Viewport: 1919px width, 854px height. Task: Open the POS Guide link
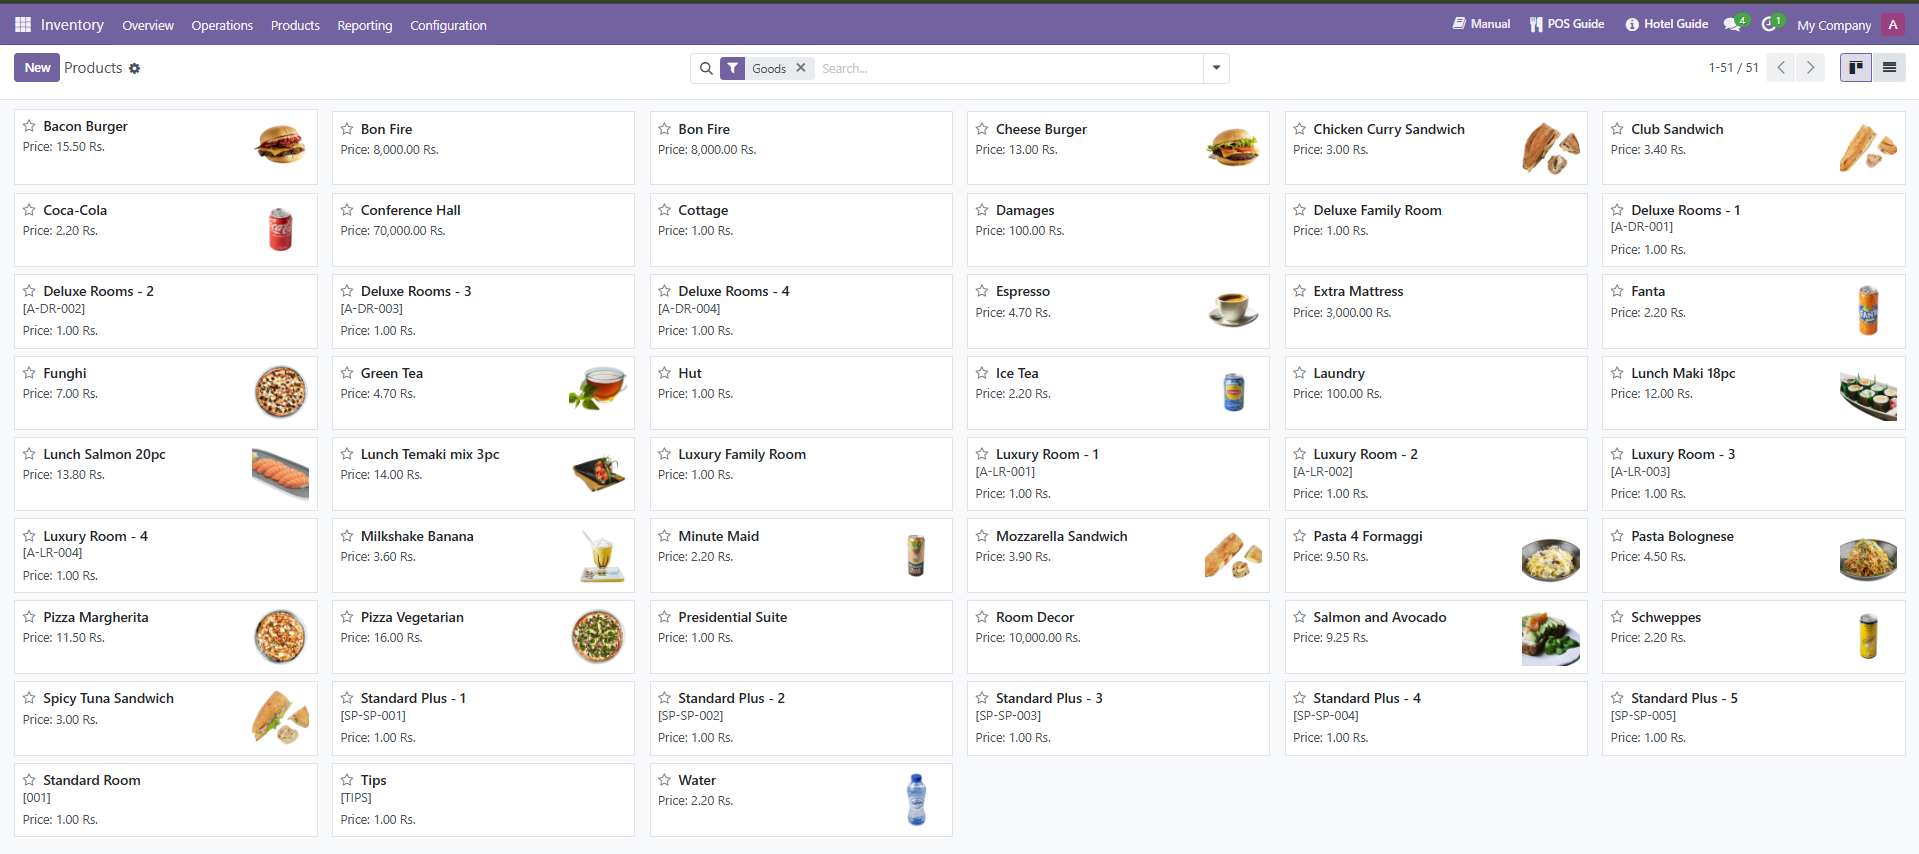1567,24
